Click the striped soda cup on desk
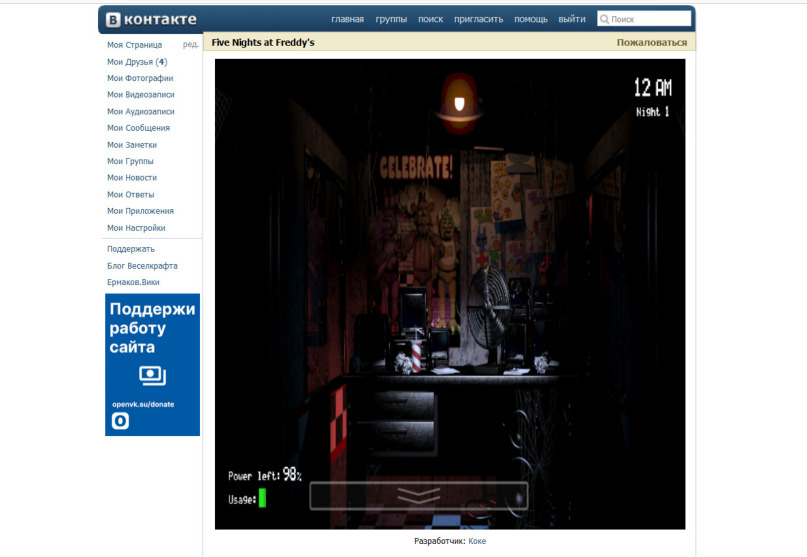This screenshot has width=807, height=557. 416,354
